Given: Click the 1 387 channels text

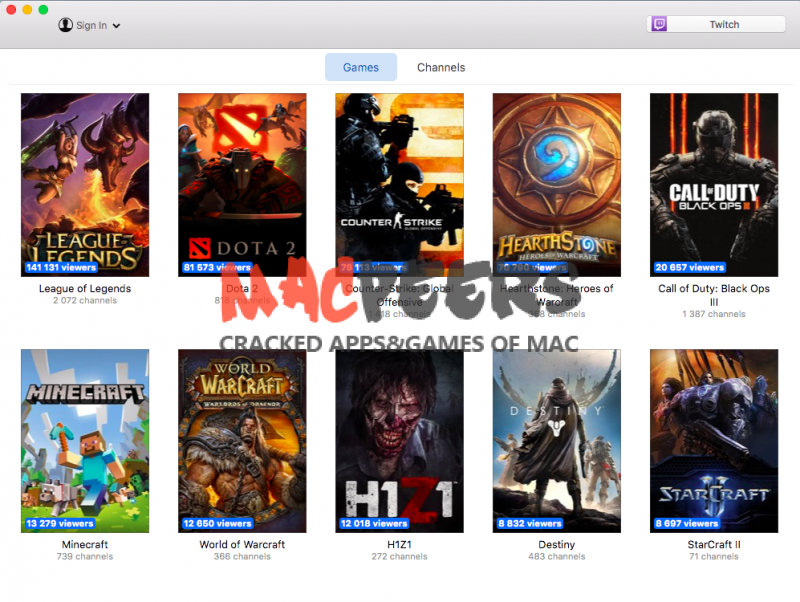Looking at the screenshot, I should 714,314.
